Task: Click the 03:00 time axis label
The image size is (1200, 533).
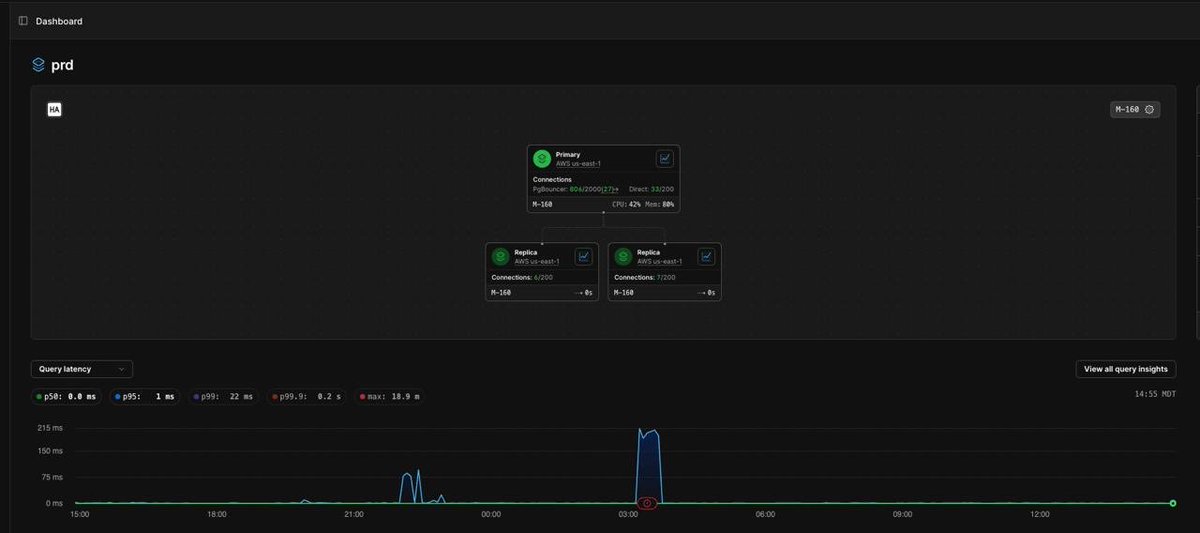Action: coord(628,514)
